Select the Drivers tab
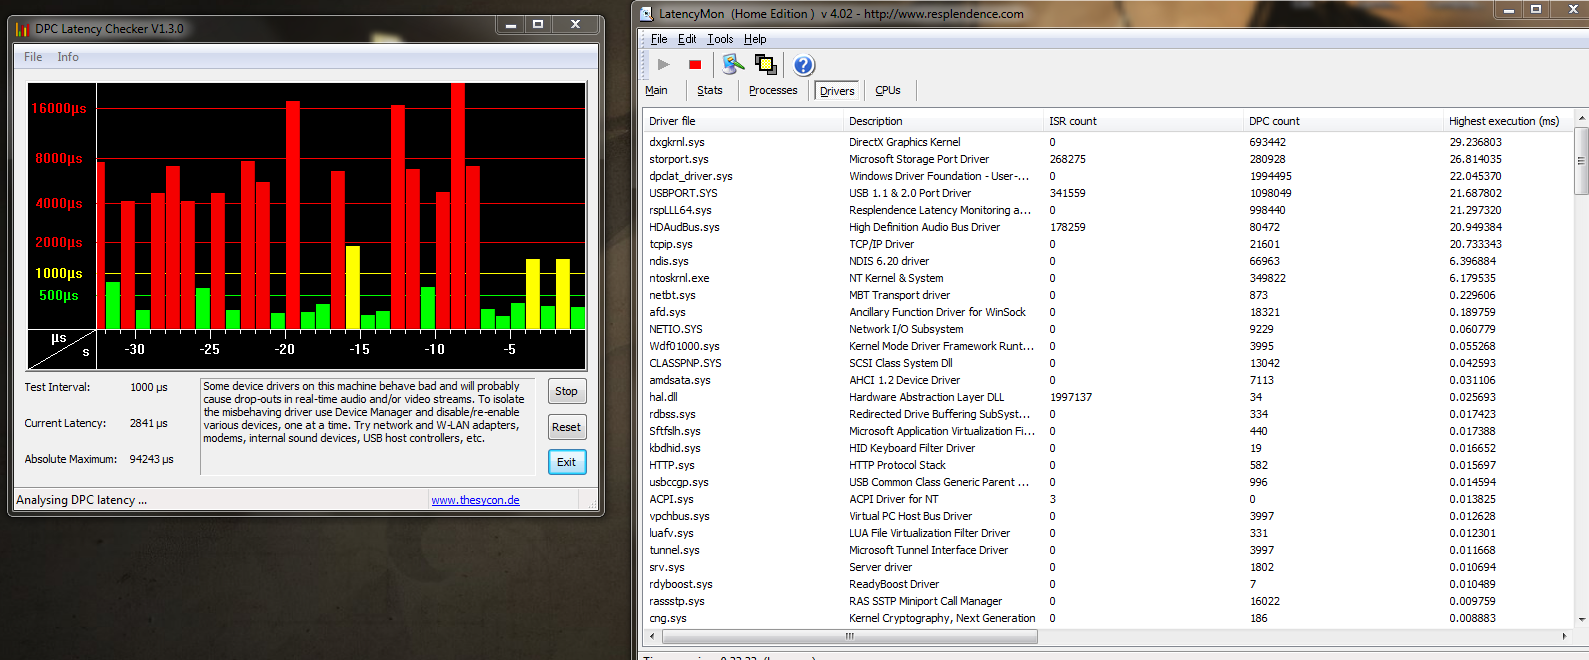Image resolution: width=1589 pixels, height=660 pixels. click(x=837, y=91)
